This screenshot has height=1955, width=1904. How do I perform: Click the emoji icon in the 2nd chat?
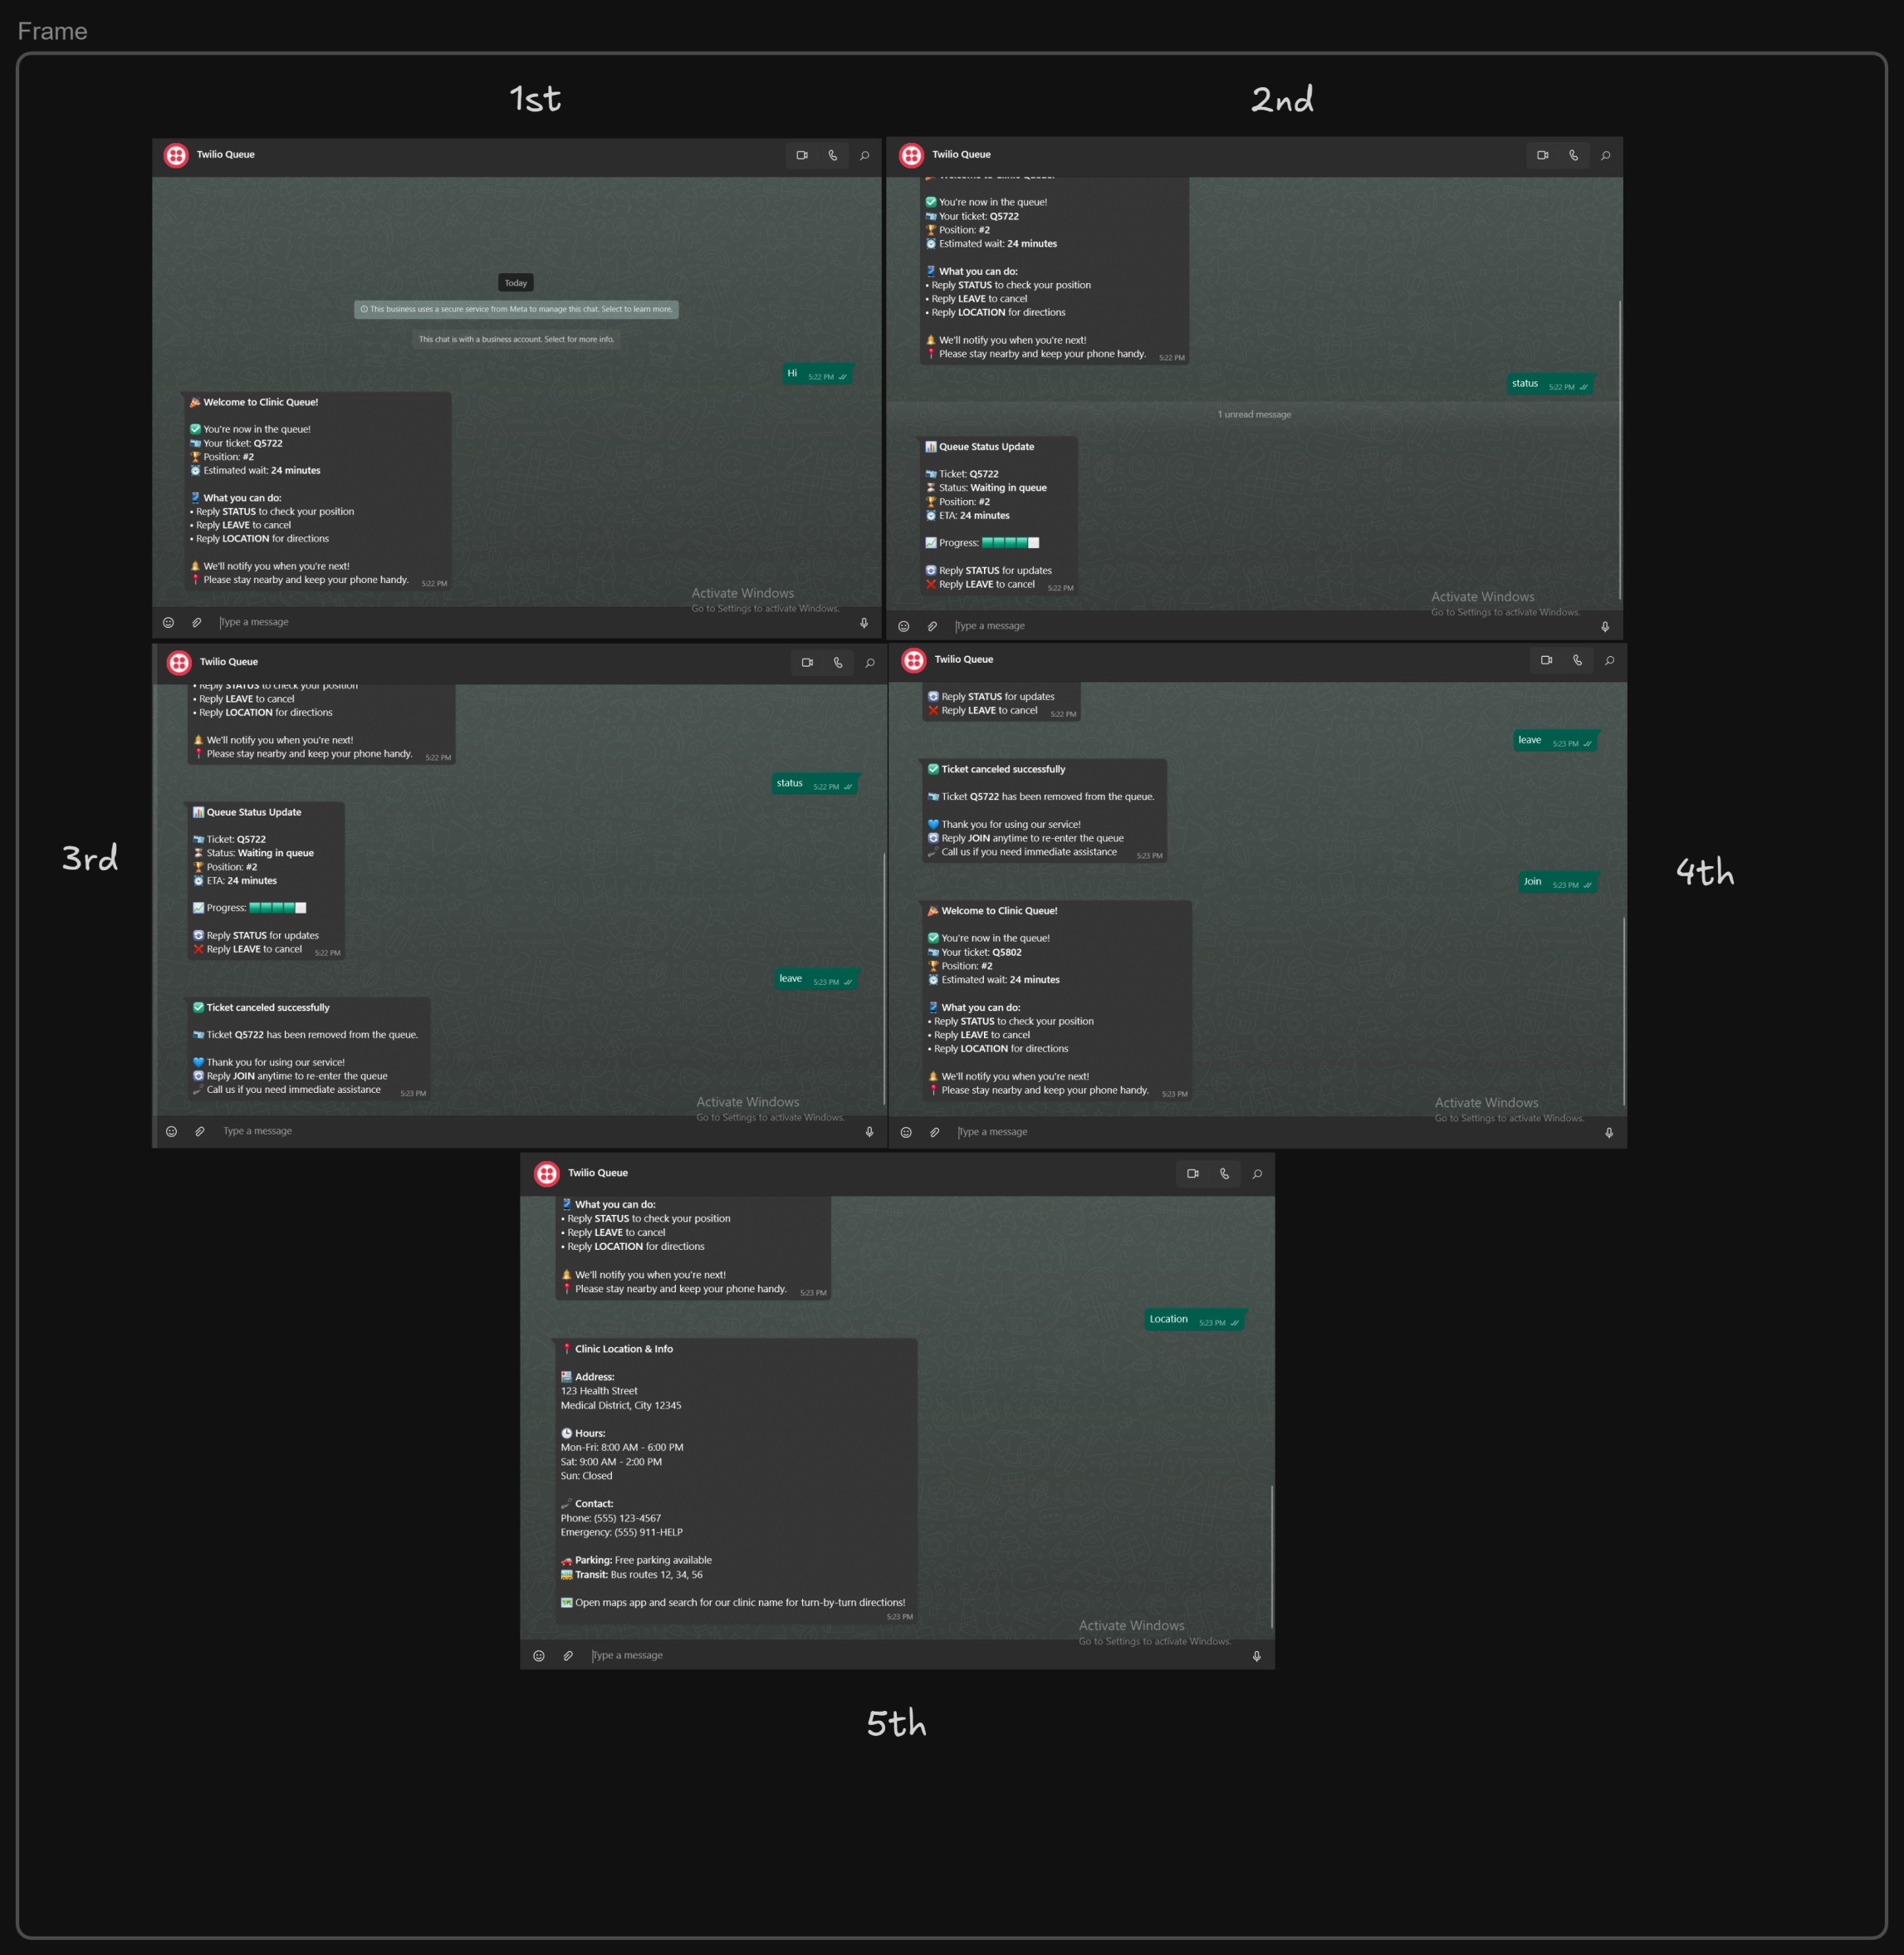click(904, 626)
